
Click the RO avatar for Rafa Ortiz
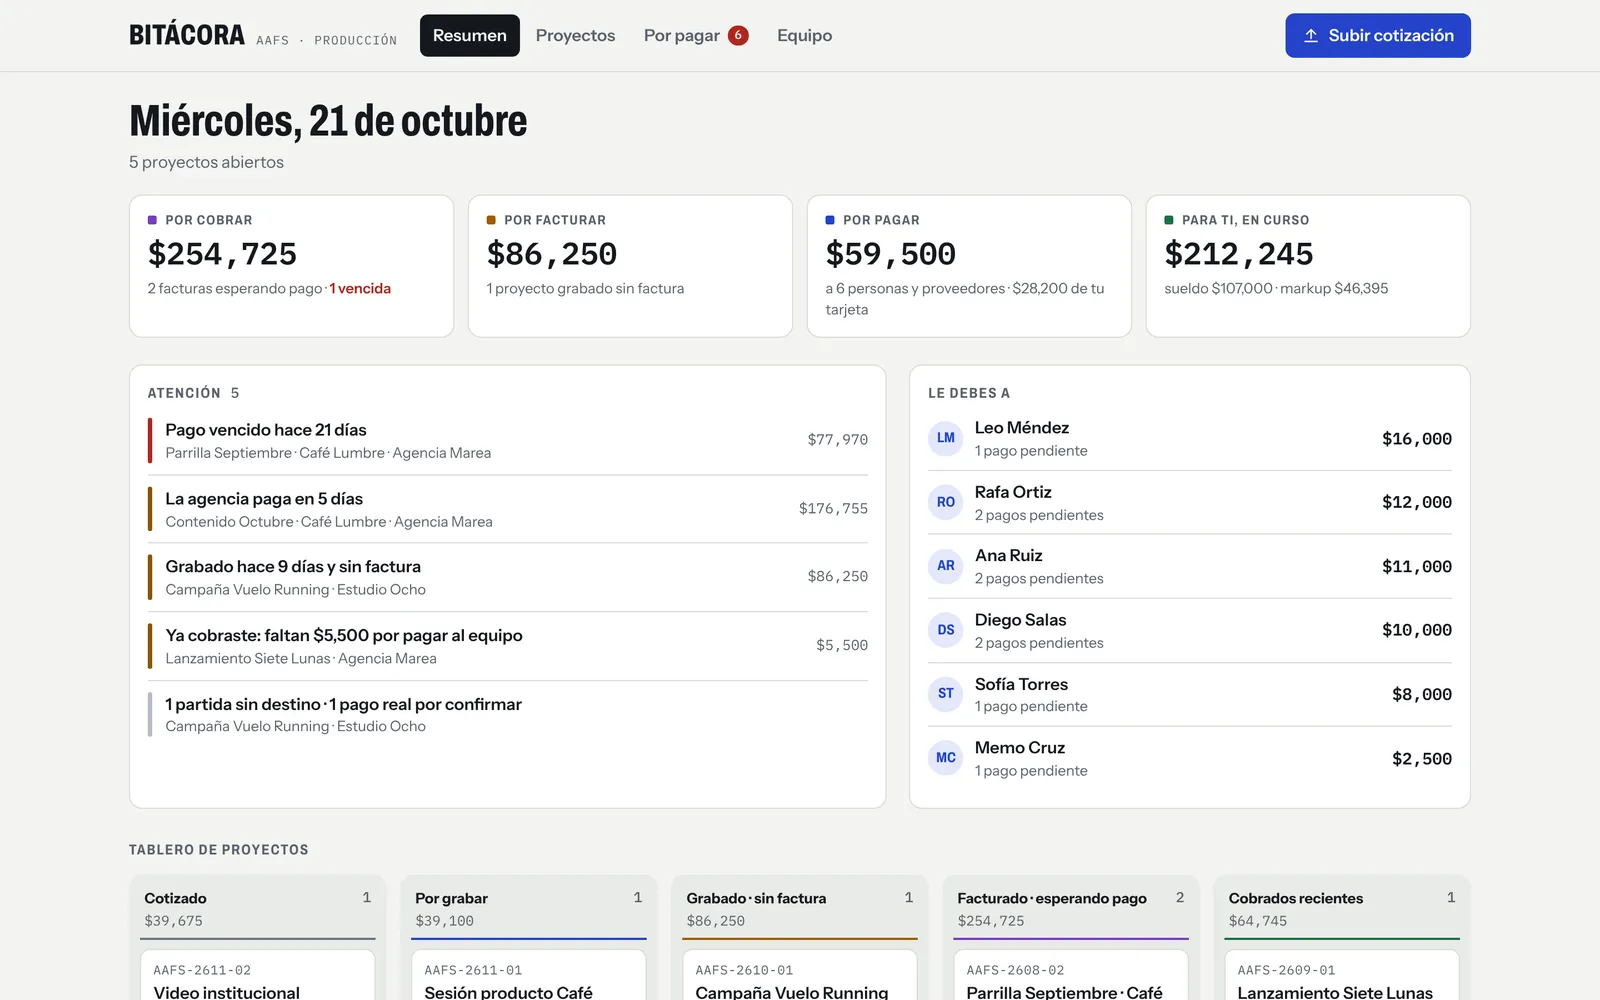(x=945, y=502)
